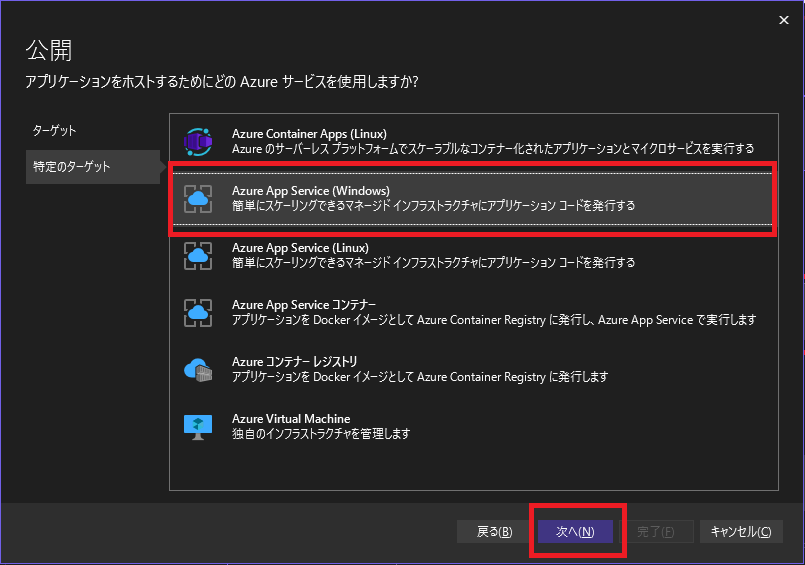Open the ターゲット step in the sidebar

54,131
